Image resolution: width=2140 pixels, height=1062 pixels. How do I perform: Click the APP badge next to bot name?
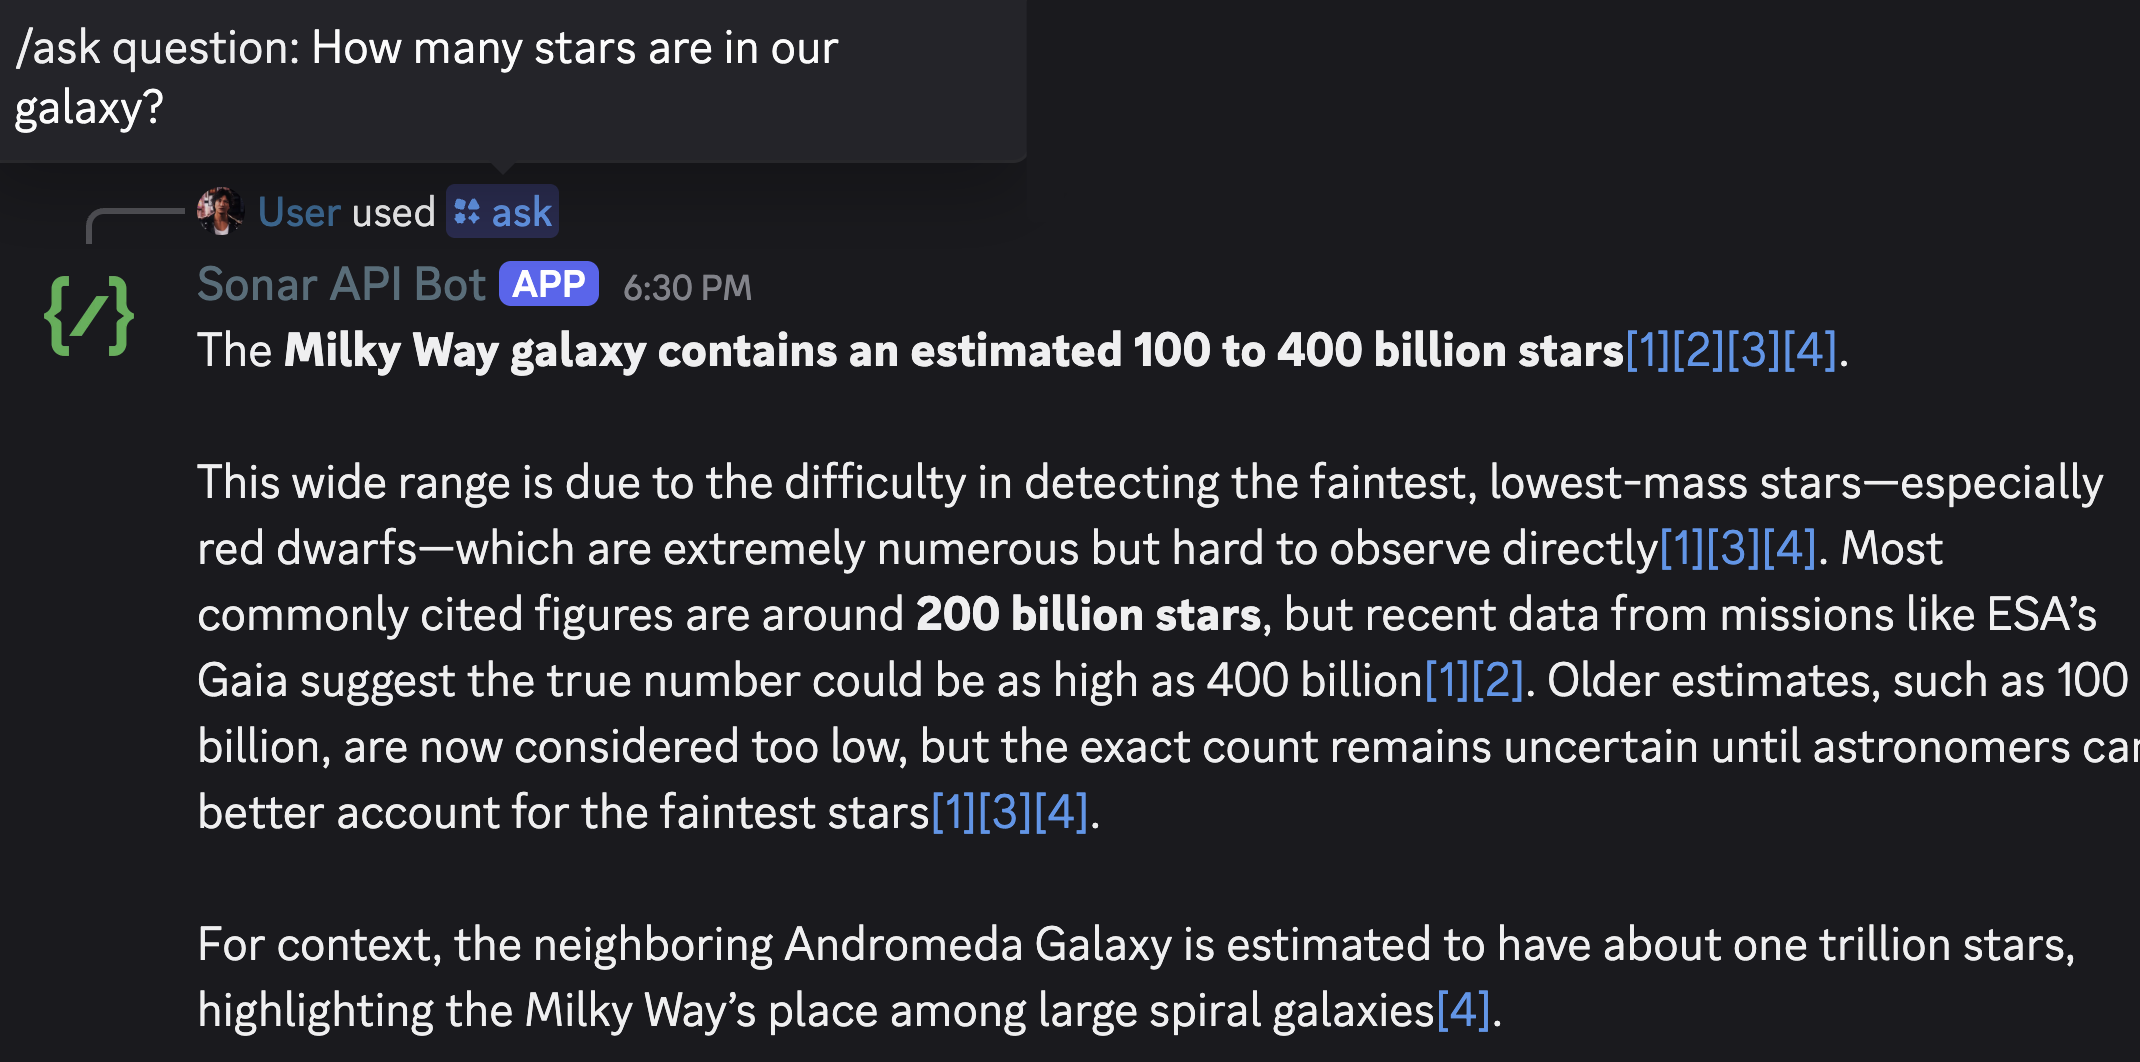(x=549, y=284)
